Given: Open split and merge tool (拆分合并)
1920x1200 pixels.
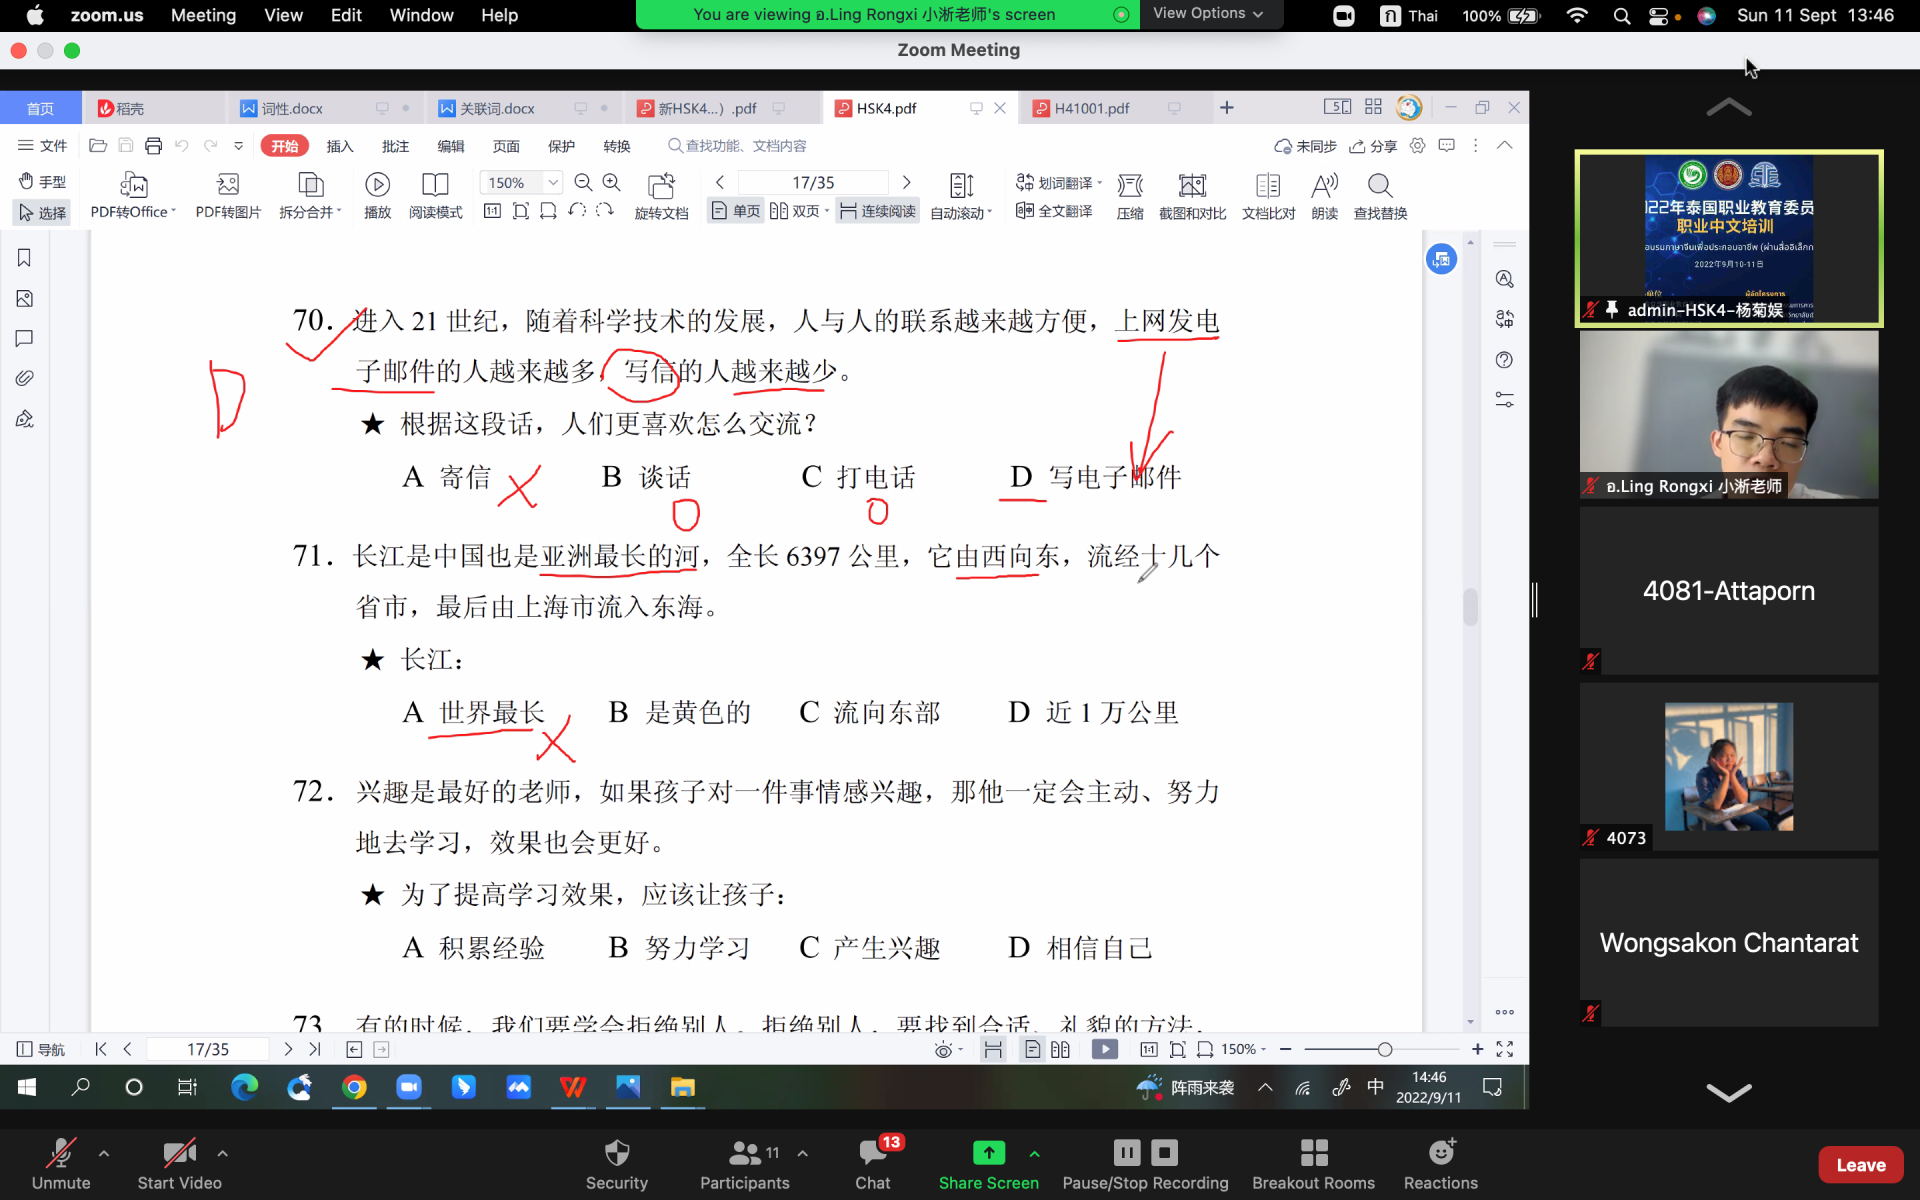Looking at the screenshot, I should (310, 195).
